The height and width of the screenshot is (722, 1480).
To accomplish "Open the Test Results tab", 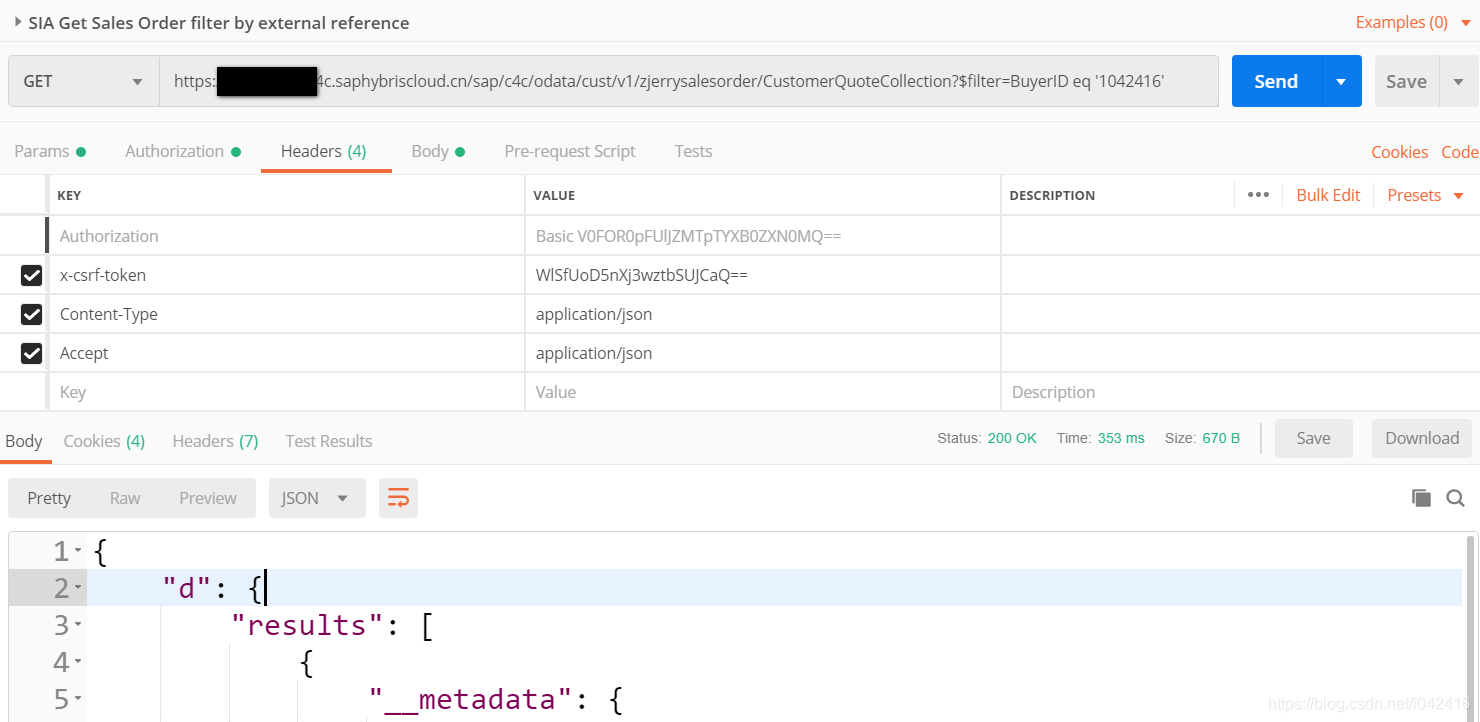I will click(329, 441).
